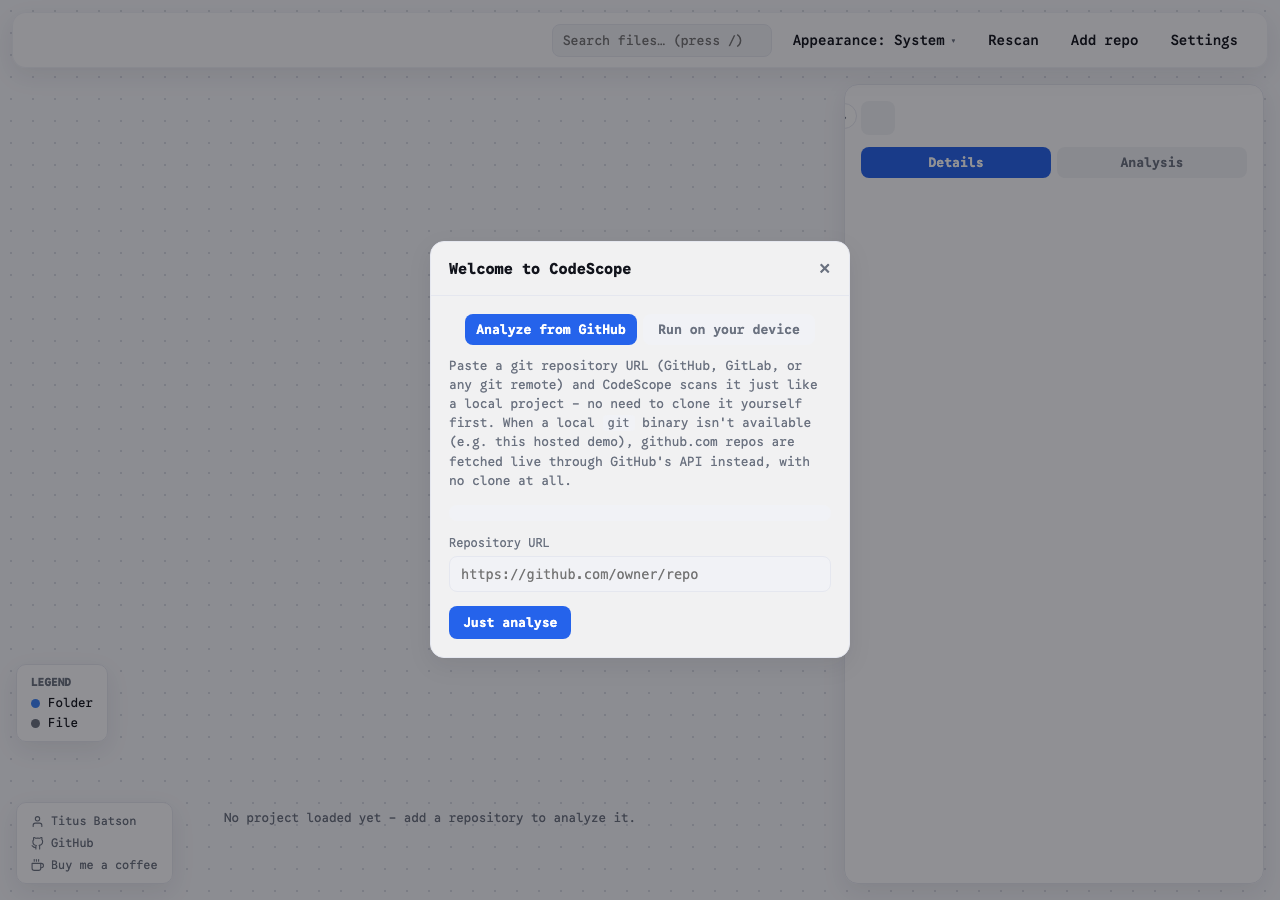Start scan with Just analyse button

click(510, 622)
